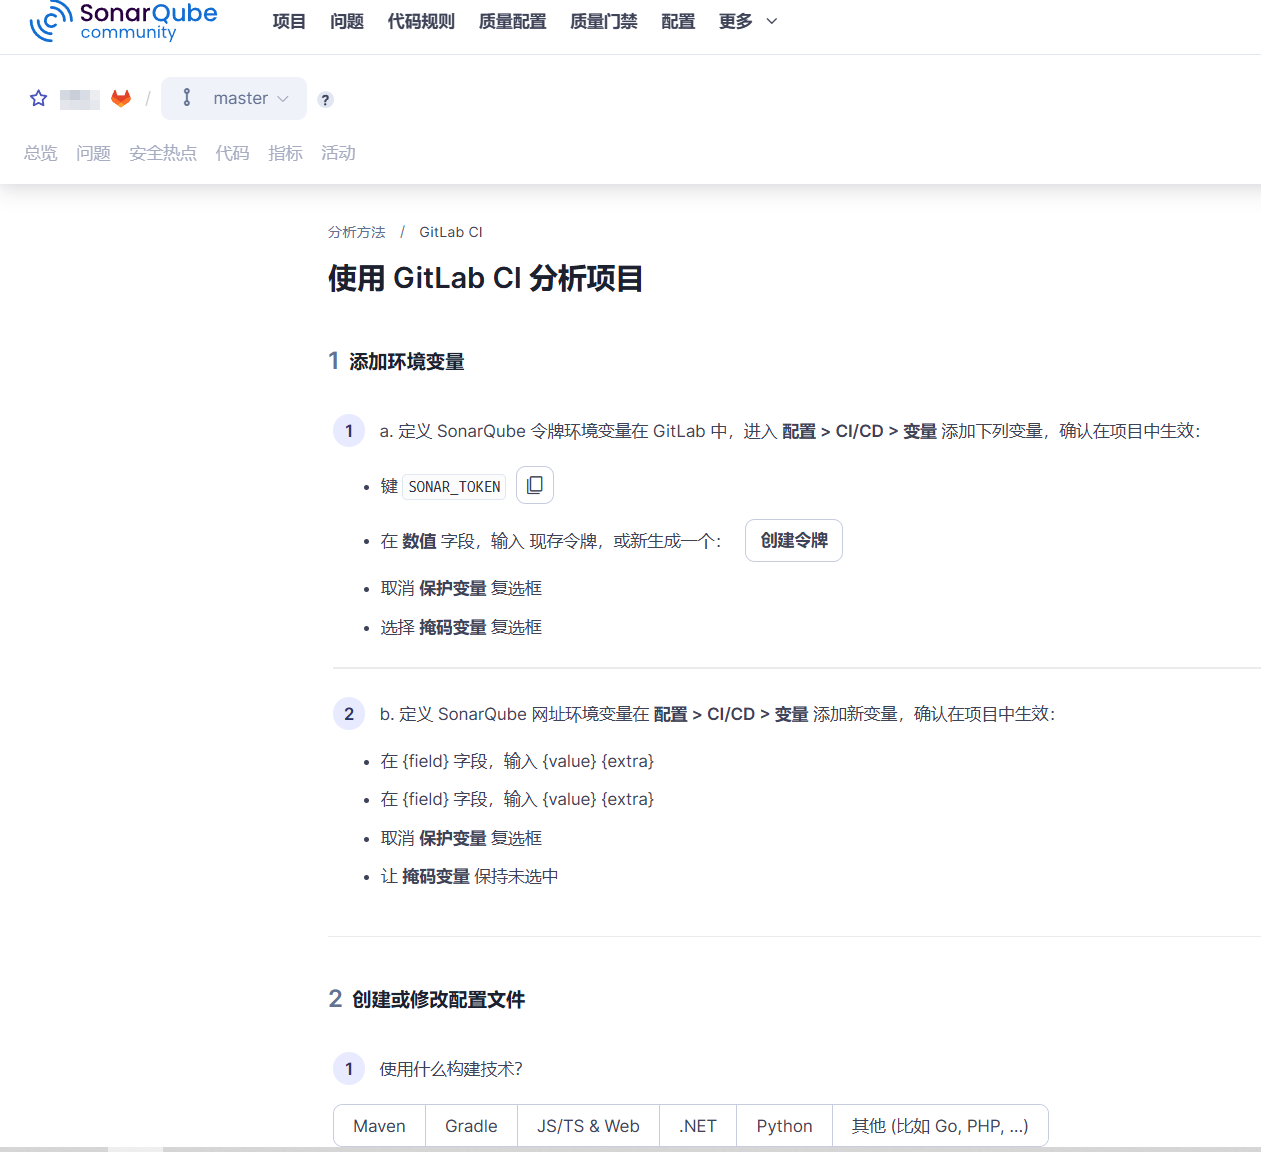Viewport: 1261px width, 1152px height.
Task: Click the 创建或修改配置文件 section heading
Action: 438,999
